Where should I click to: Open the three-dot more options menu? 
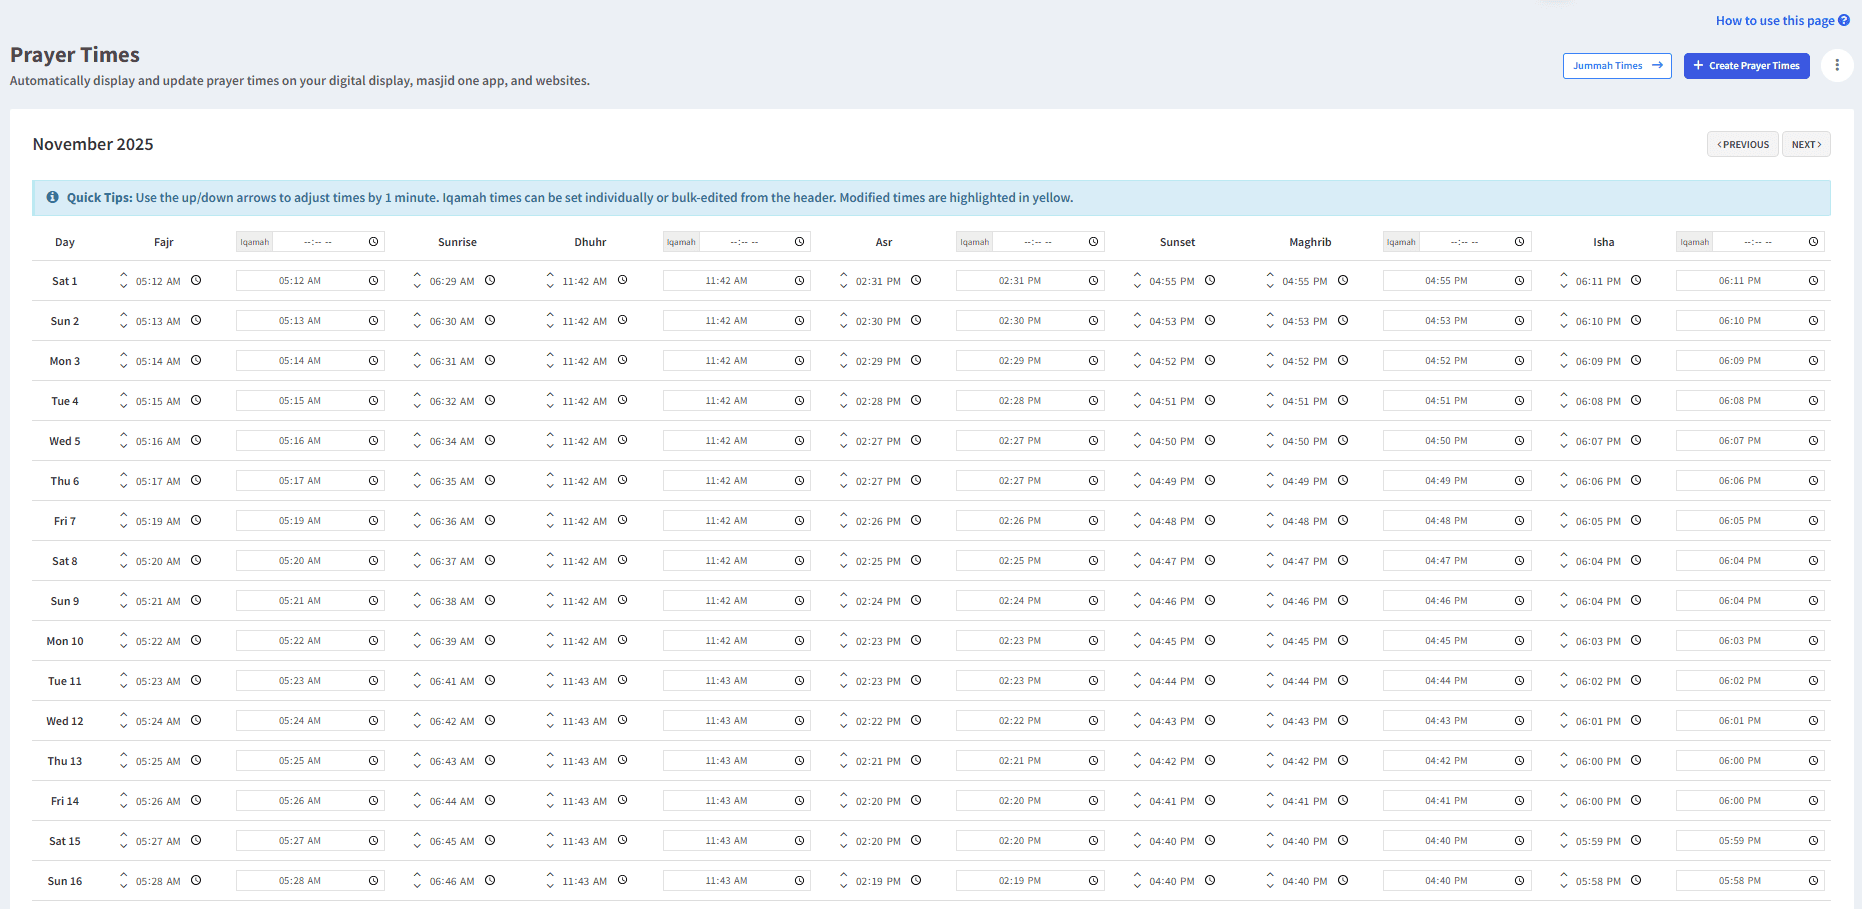pos(1837,65)
